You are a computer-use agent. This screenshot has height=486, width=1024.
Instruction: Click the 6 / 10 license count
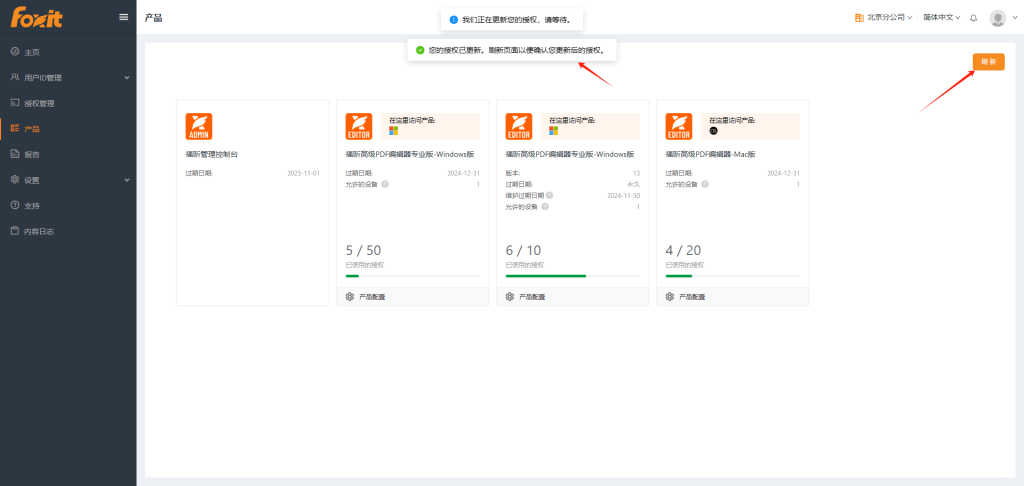[x=523, y=250]
